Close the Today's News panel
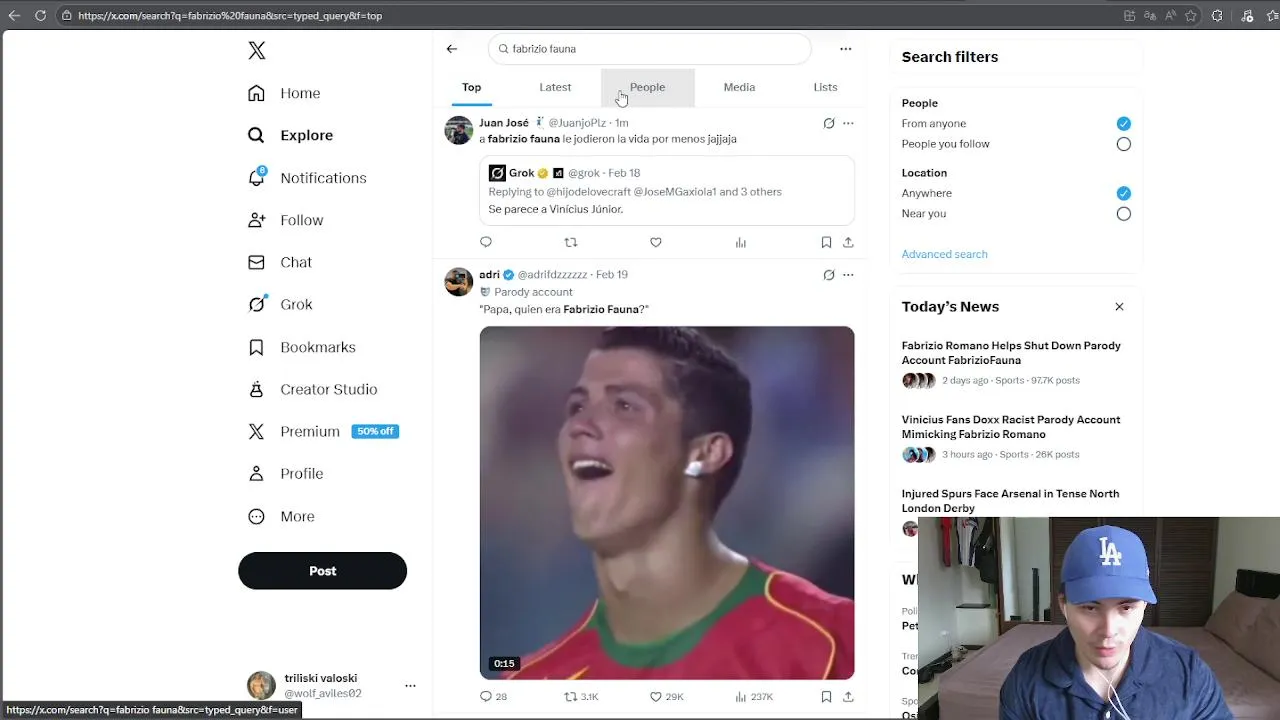This screenshot has height=720, width=1280. [1119, 307]
